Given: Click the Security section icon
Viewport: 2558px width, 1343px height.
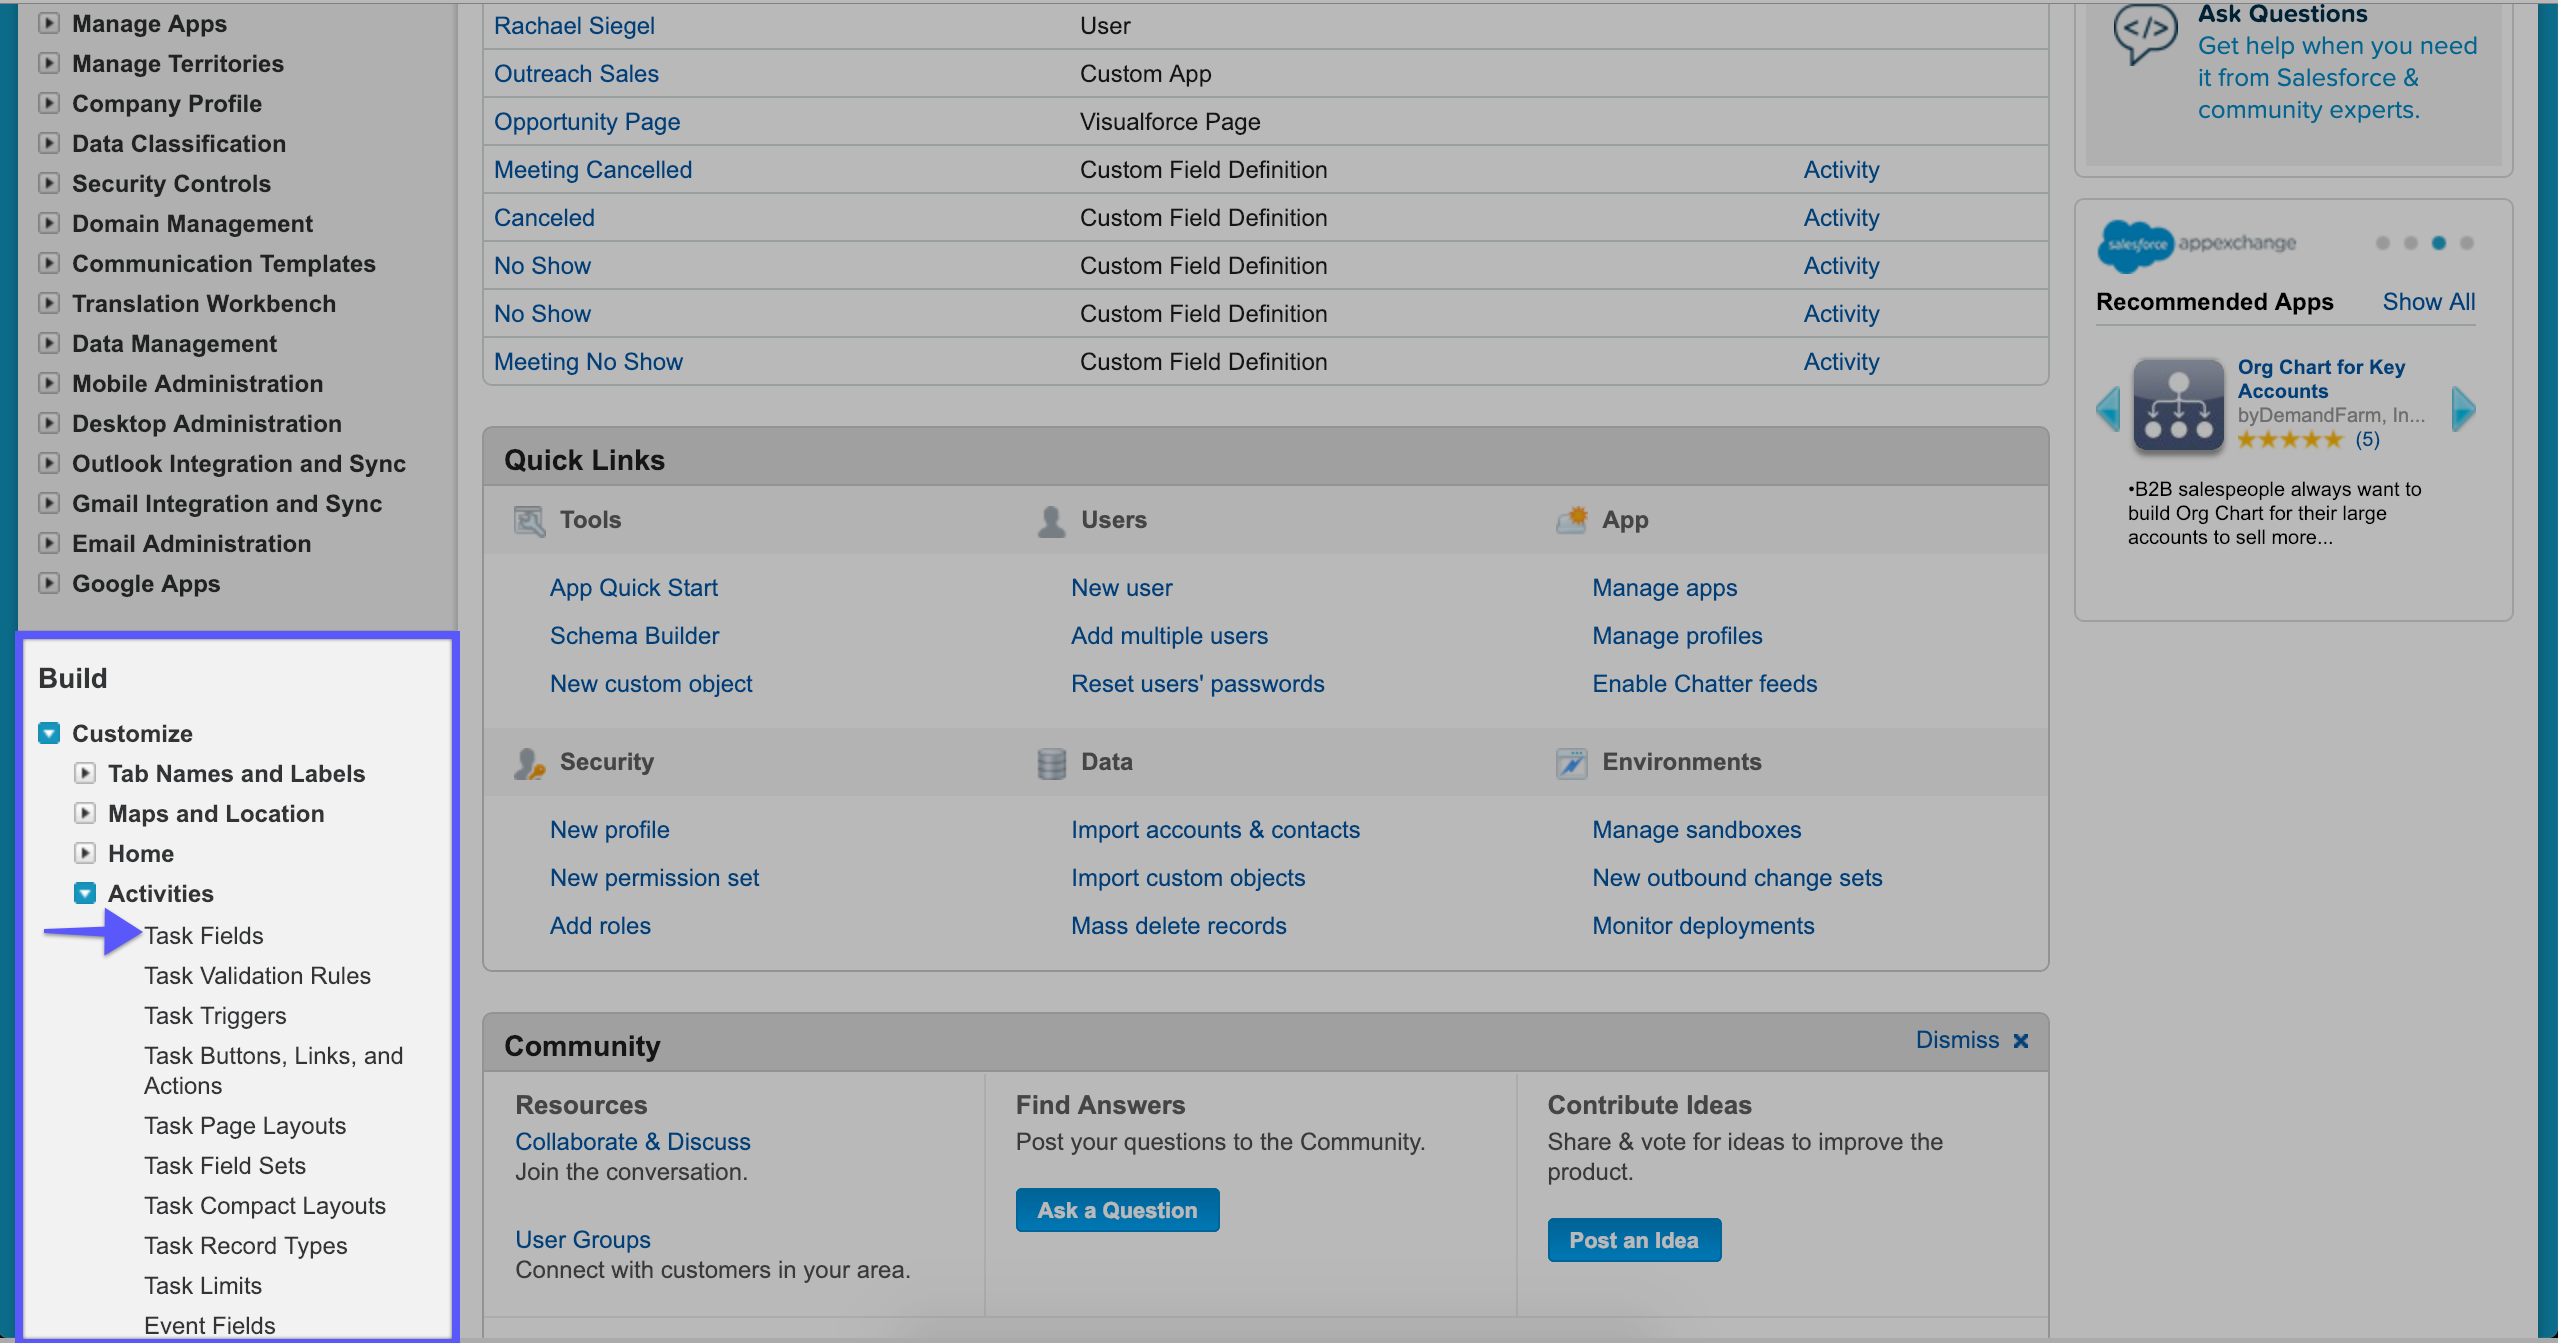Looking at the screenshot, I should (x=526, y=761).
